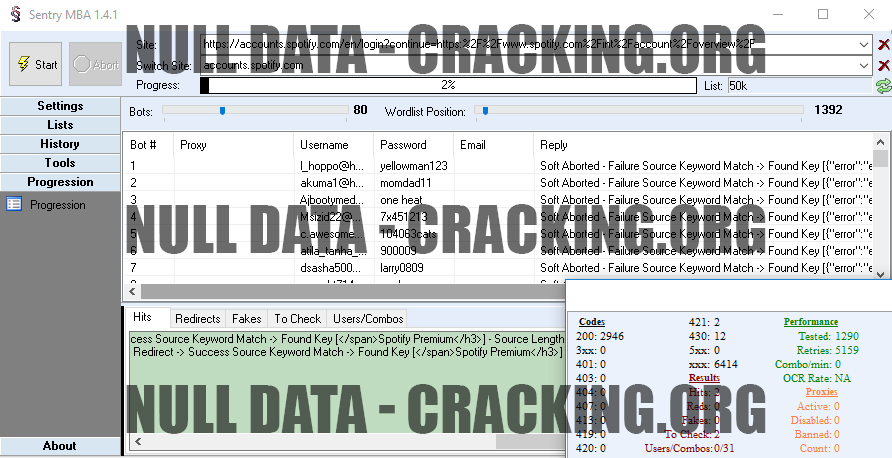Switch to the Redirects tab
This screenshot has height=458, width=892.
197,319
